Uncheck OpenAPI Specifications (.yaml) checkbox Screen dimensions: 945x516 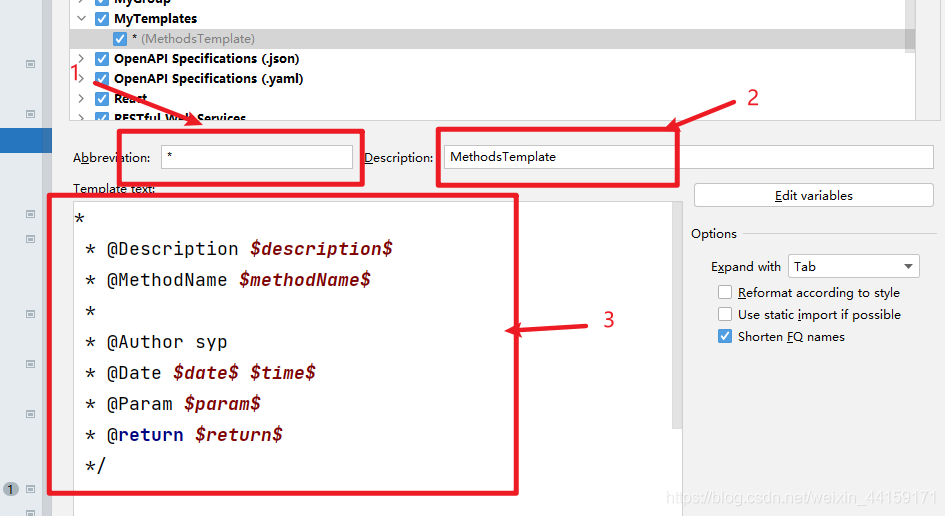point(102,78)
